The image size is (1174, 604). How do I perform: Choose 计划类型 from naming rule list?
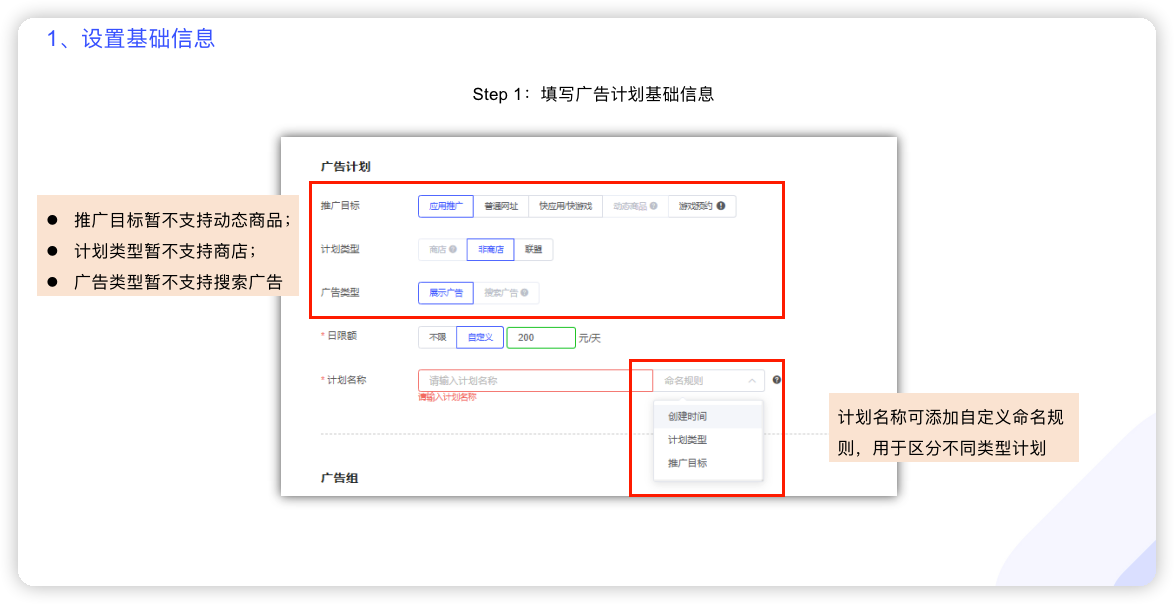click(687, 440)
